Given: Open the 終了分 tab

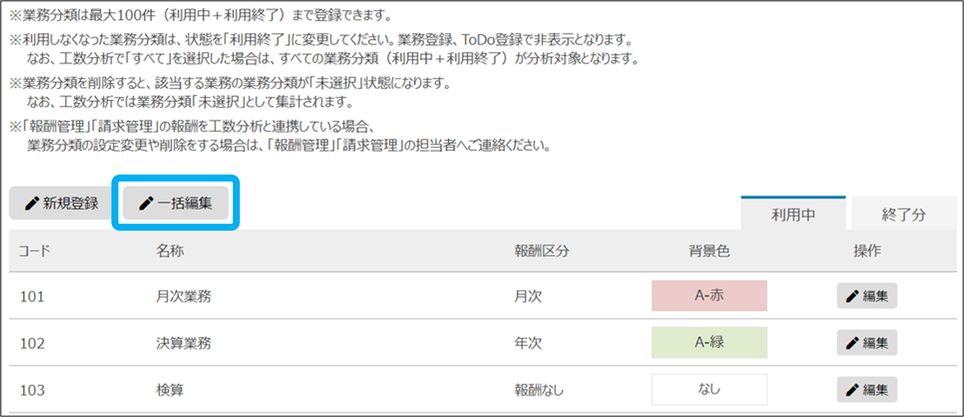Looking at the screenshot, I should pos(903,214).
